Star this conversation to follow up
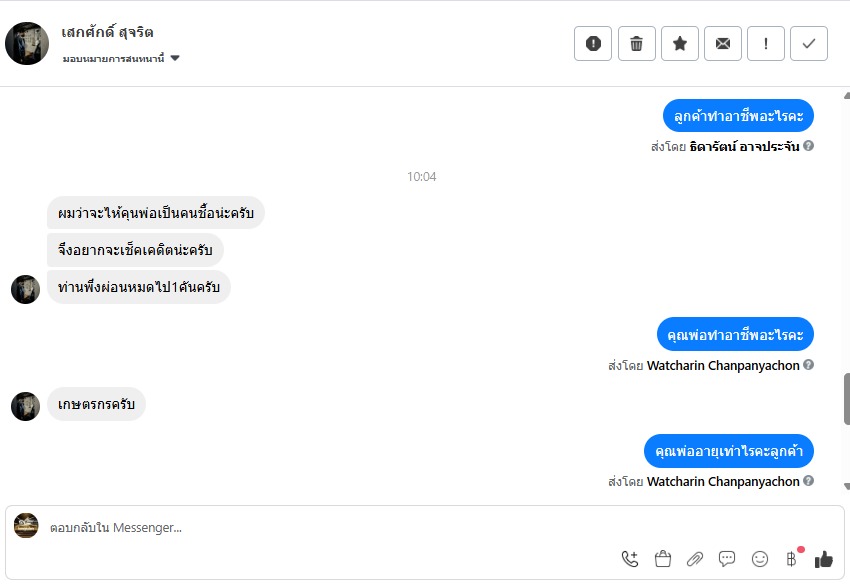The height and width of the screenshot is (584, 850). pyautogui.click(x=680, y=43)
